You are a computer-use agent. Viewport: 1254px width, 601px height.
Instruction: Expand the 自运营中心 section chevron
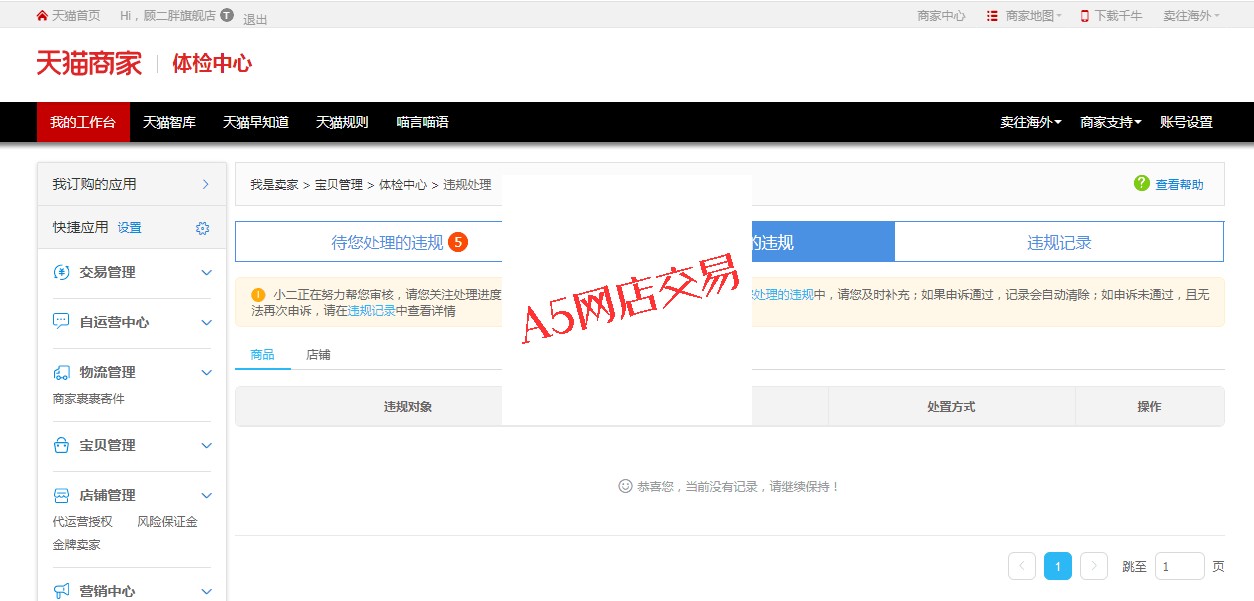point(207,322)
